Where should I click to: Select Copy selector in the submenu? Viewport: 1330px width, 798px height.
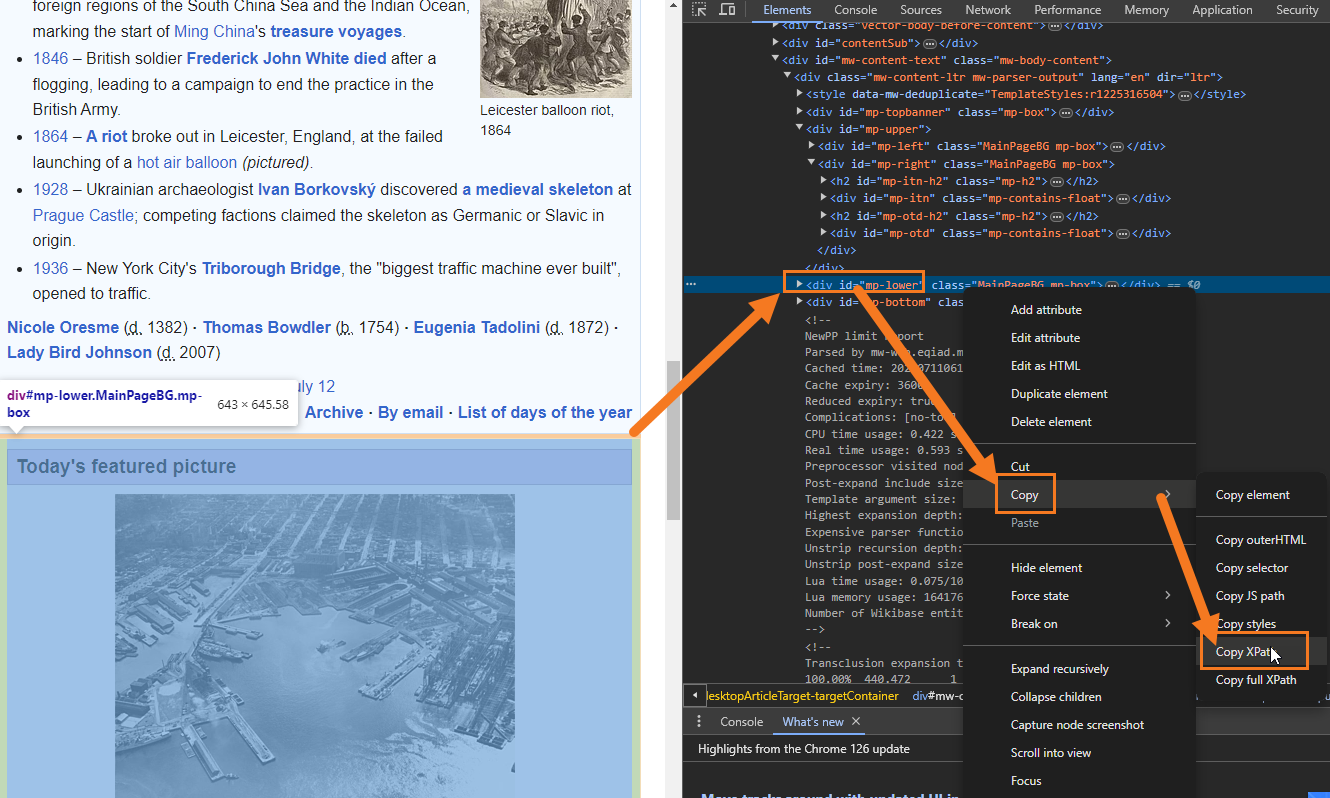tap(1251, 568)
